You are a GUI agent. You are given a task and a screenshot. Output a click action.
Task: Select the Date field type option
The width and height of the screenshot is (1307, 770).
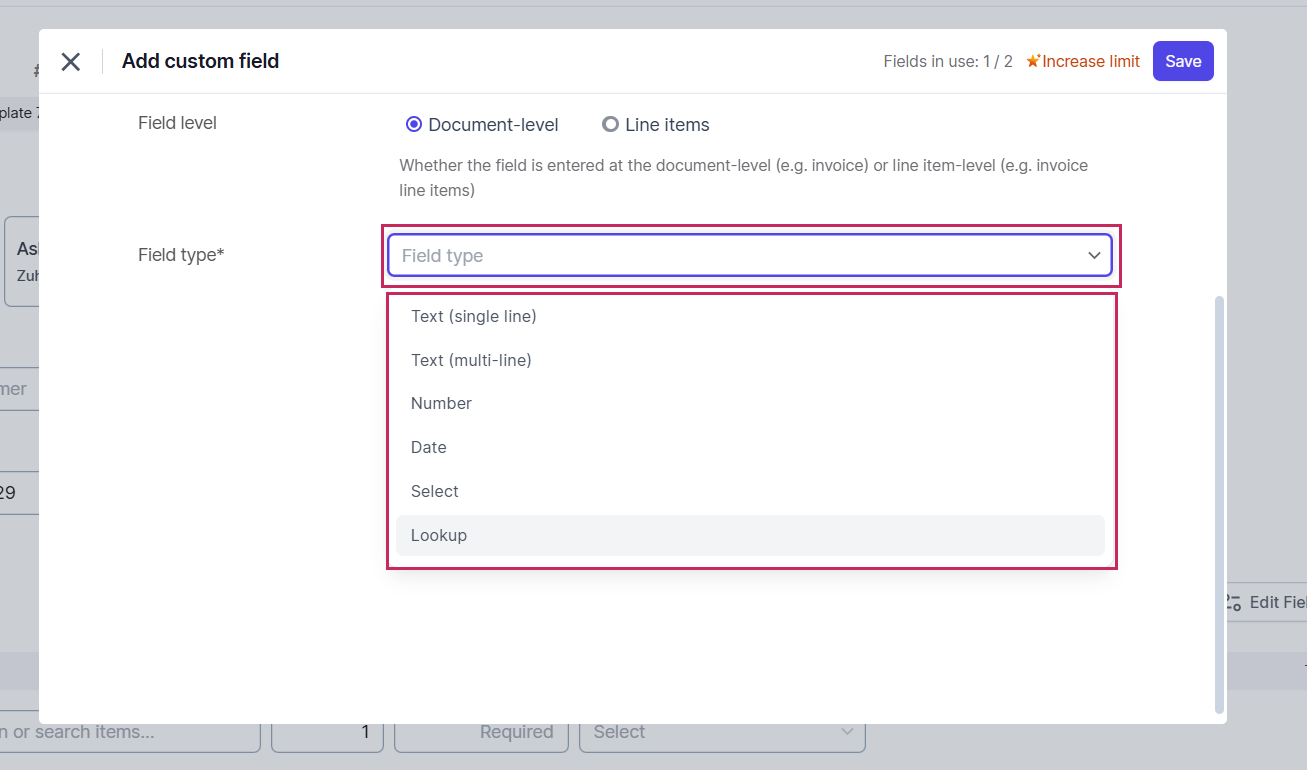click(x=429, y=448)
